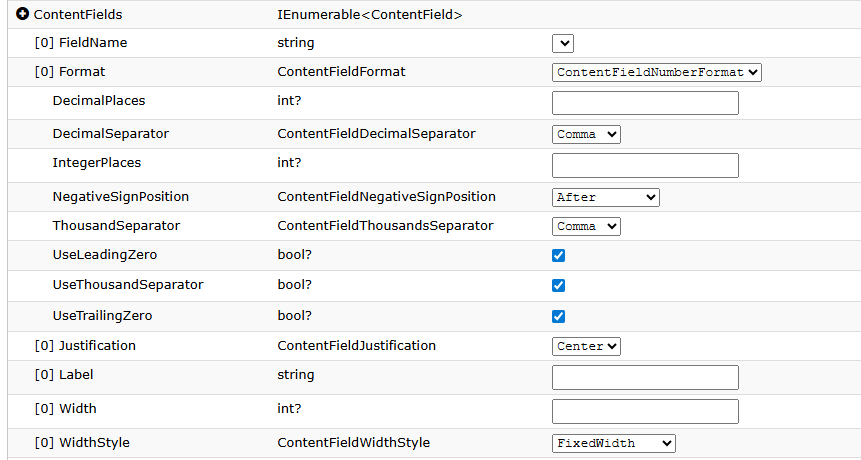Click the DecimalPlaces label
Screen dimensions: 861x460
click(x=99, y=101)
